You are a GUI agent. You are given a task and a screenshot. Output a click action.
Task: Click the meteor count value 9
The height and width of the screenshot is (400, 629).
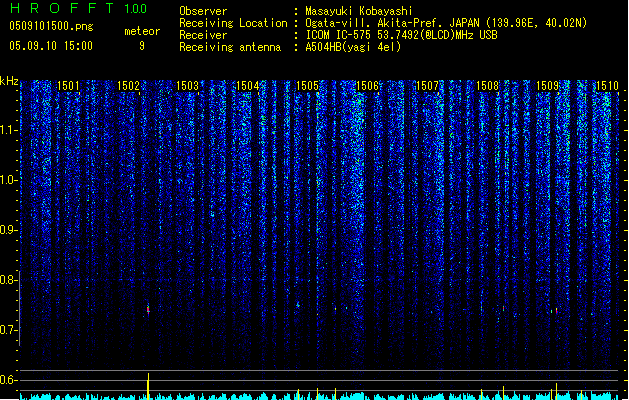click(x=142, y=46)
